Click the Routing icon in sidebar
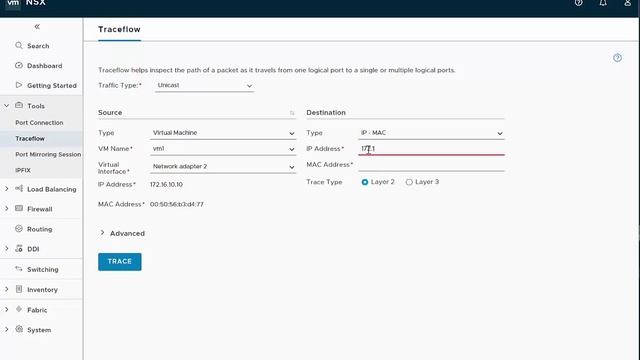 pyautogui.click(x=19, y=229)
